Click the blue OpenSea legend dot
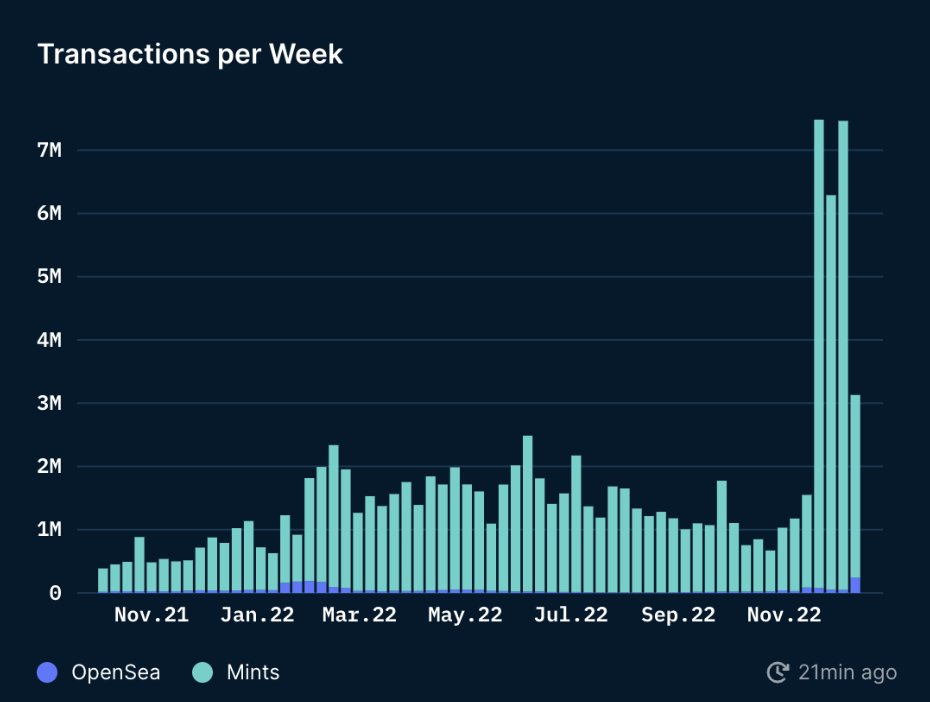The image size is (930, 702). click(x=46, y=672)
